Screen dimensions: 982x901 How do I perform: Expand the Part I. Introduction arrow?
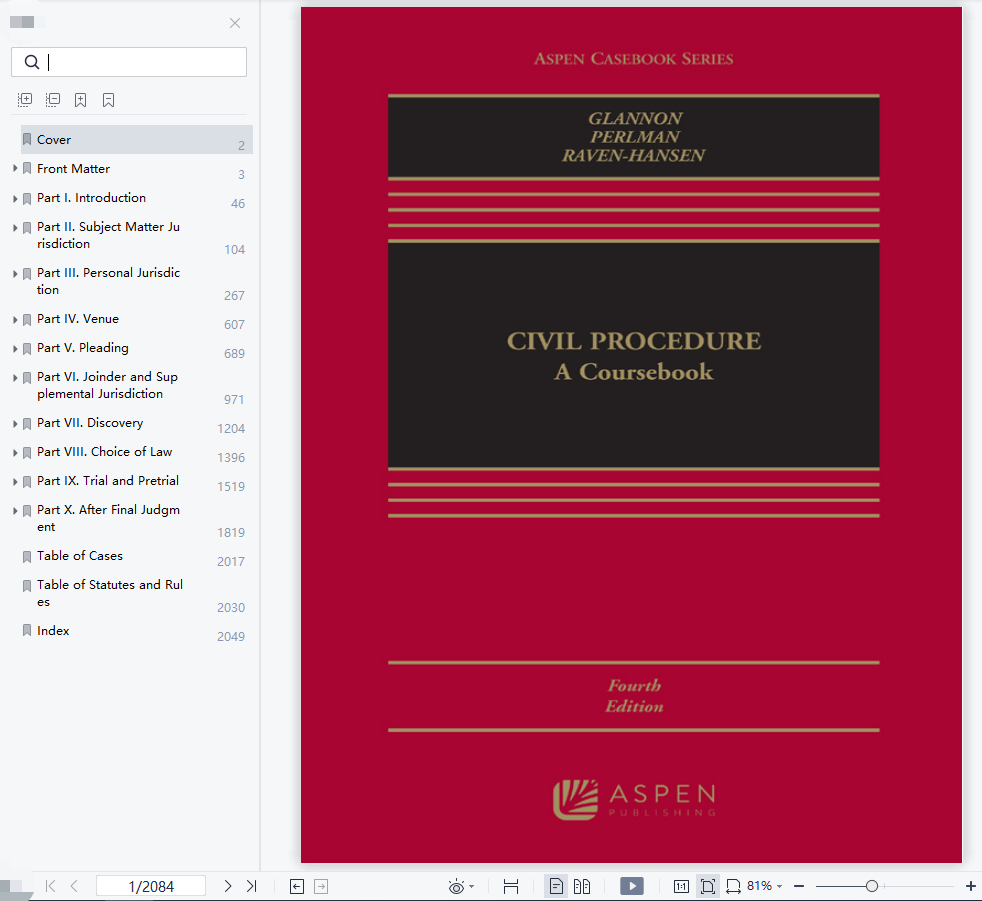point(15,198)
